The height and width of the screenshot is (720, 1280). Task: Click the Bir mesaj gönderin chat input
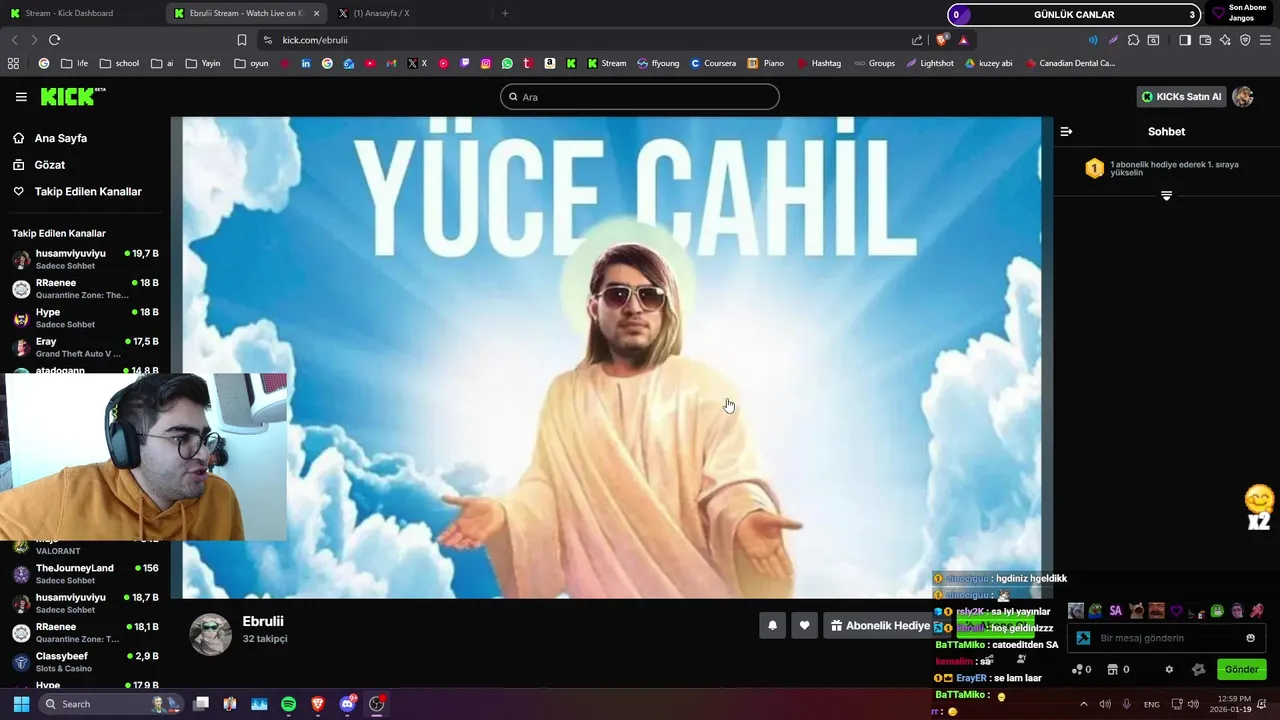coord(1167,638)
